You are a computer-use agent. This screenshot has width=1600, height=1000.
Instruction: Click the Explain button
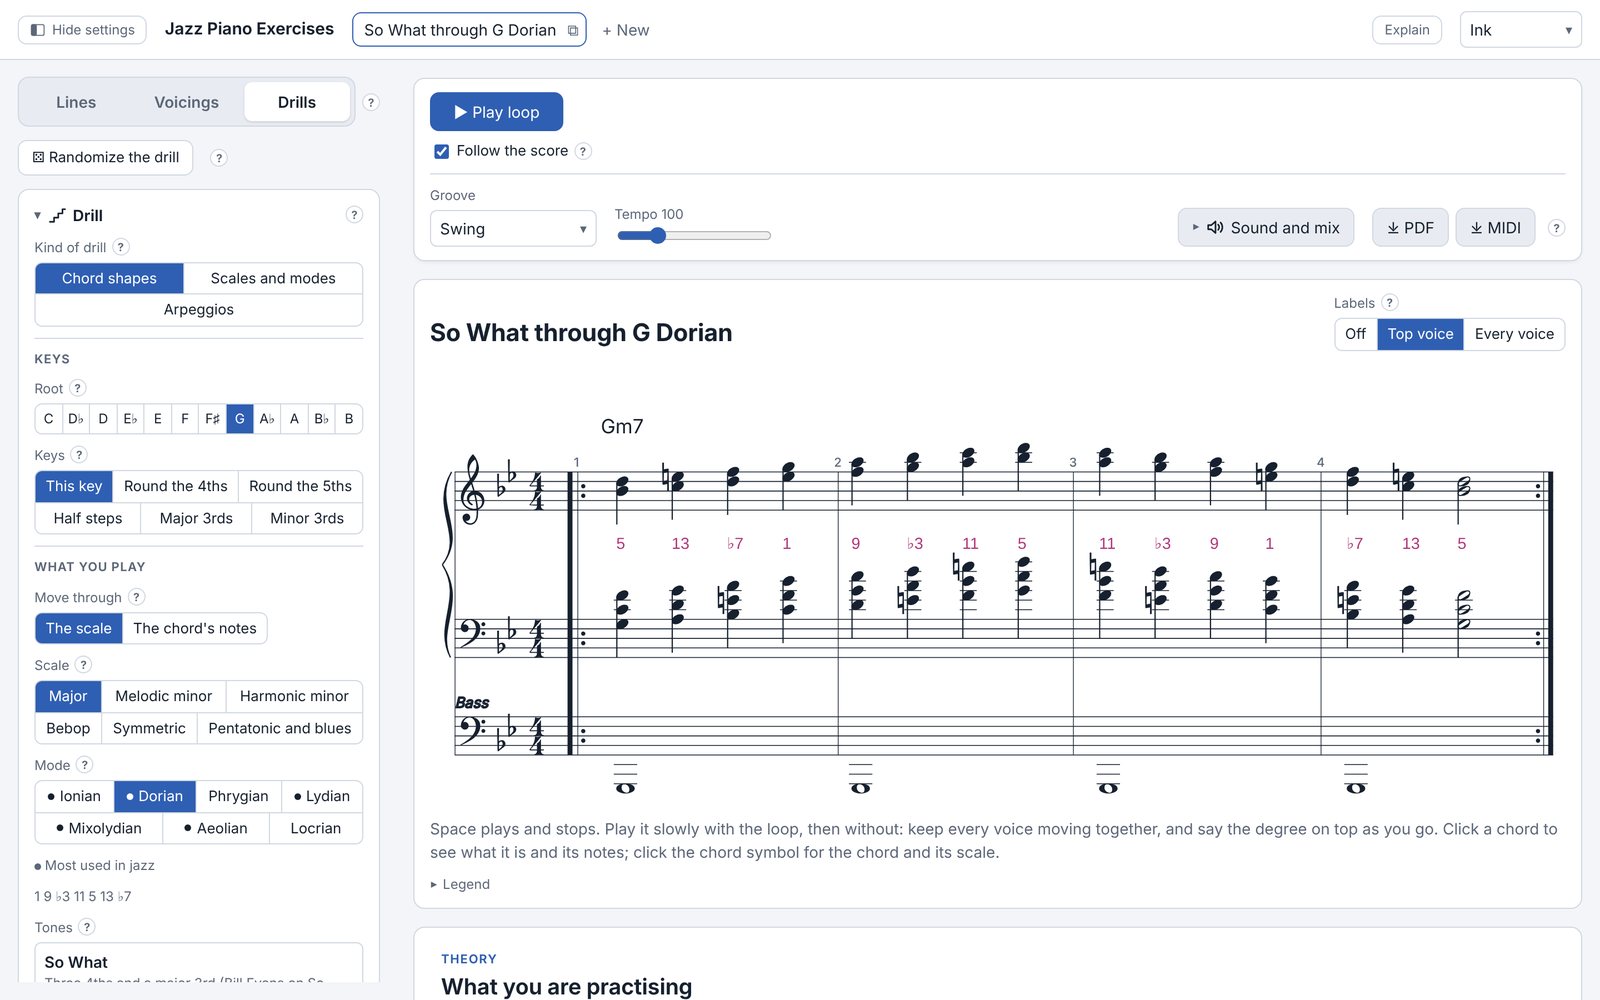coord(1407,30)
